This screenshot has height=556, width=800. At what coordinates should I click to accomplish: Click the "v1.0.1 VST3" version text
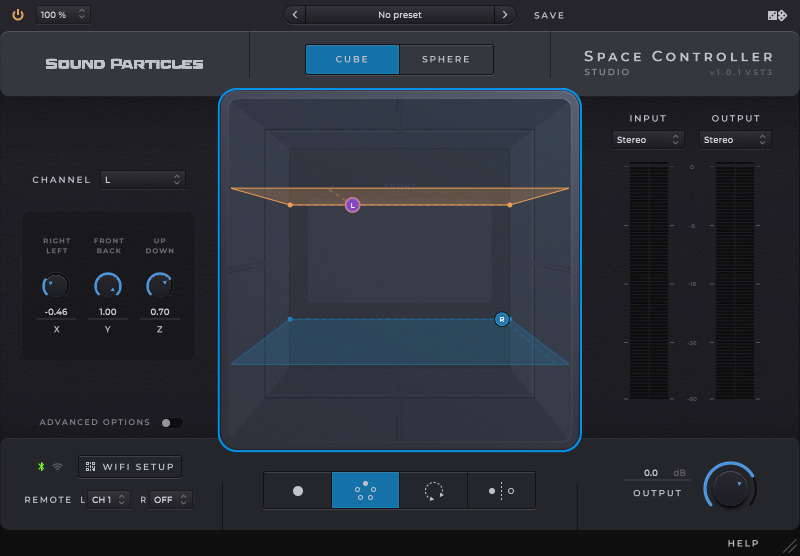point(741,72)
